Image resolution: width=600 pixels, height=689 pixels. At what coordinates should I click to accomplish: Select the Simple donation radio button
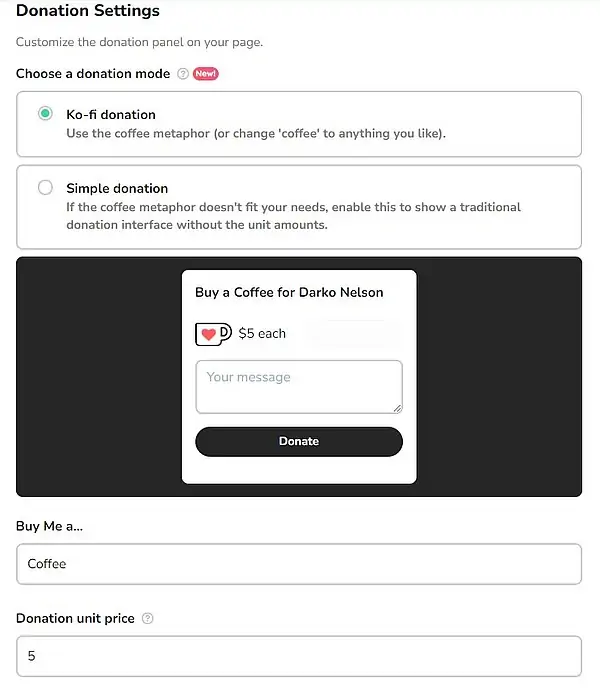(45, 188)
